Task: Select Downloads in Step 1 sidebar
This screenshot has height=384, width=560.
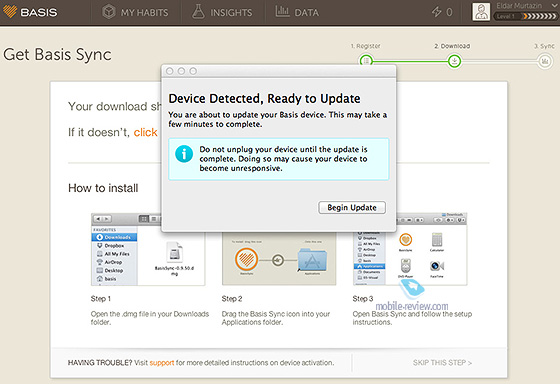Action: (114, 237)
